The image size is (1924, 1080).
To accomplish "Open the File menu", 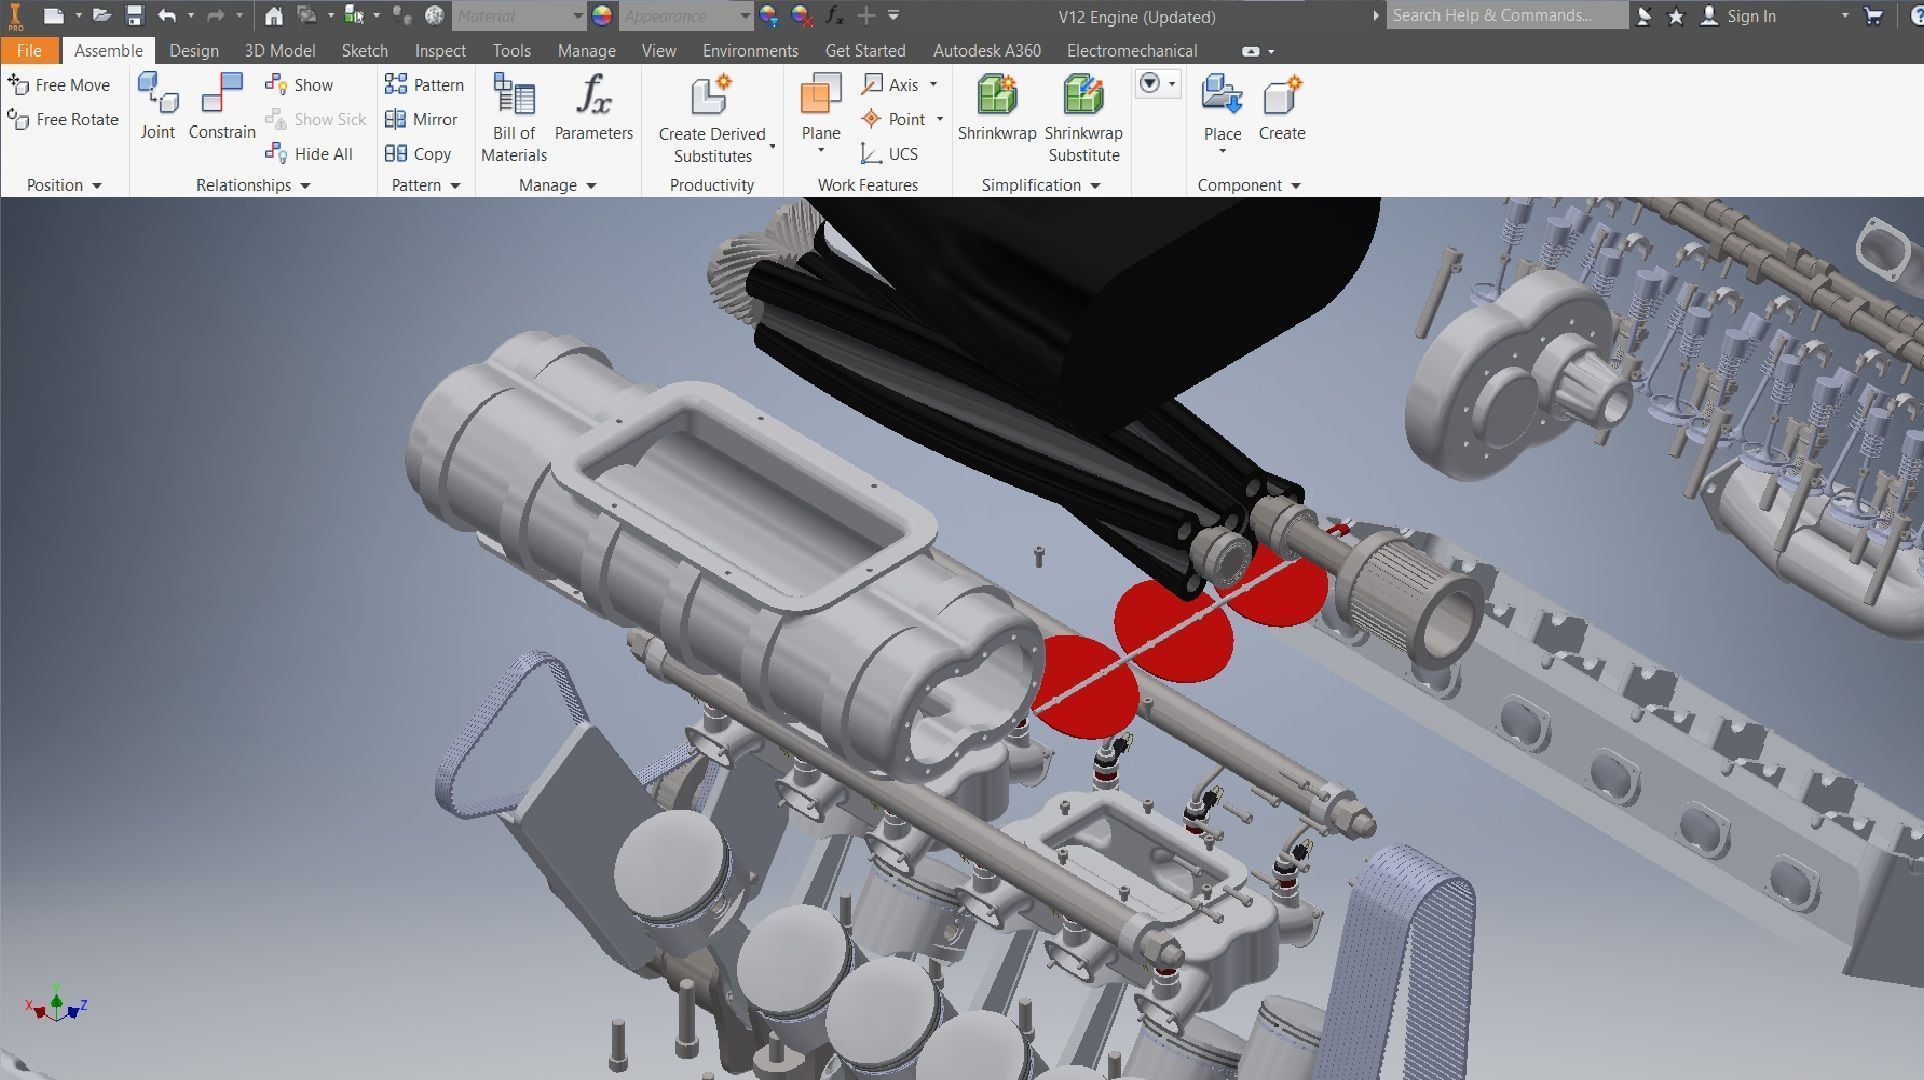I will click(29, 50).
